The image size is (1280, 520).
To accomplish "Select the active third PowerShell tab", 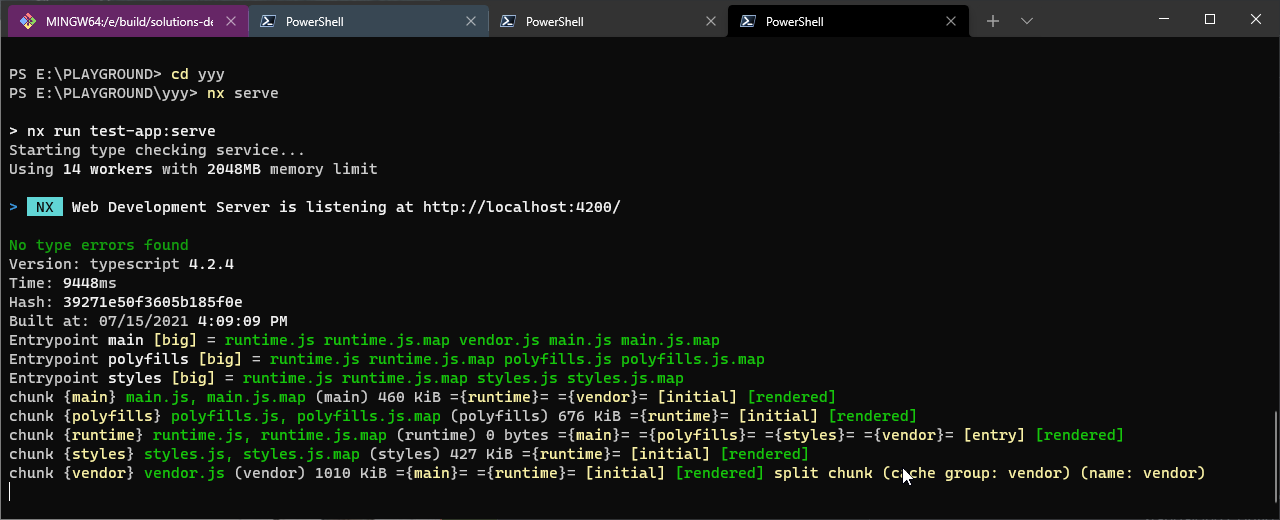I will pyautogui.click(x=848, y=21).
